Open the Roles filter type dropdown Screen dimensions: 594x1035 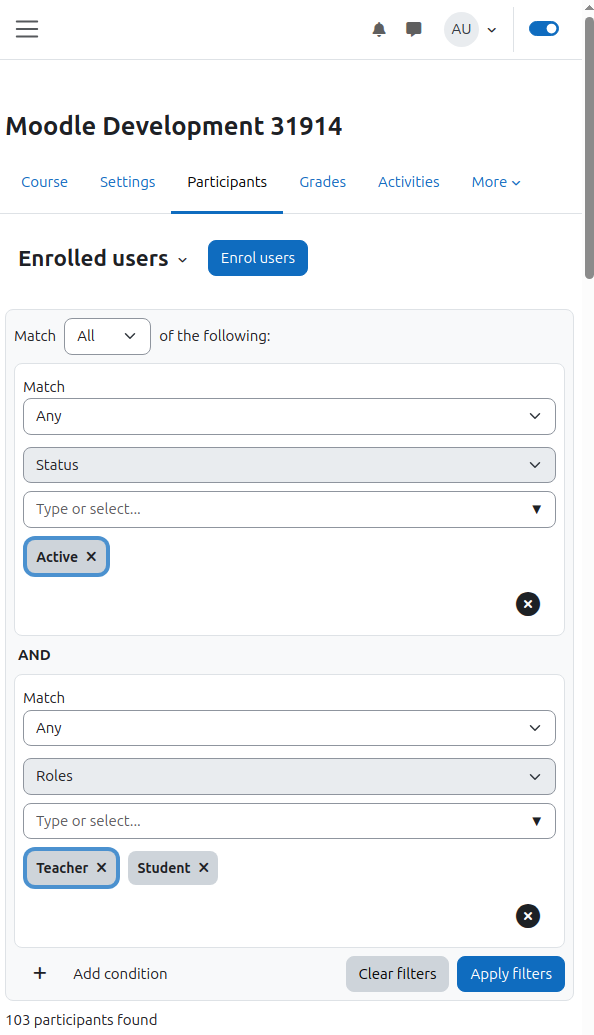click(289, 776)
